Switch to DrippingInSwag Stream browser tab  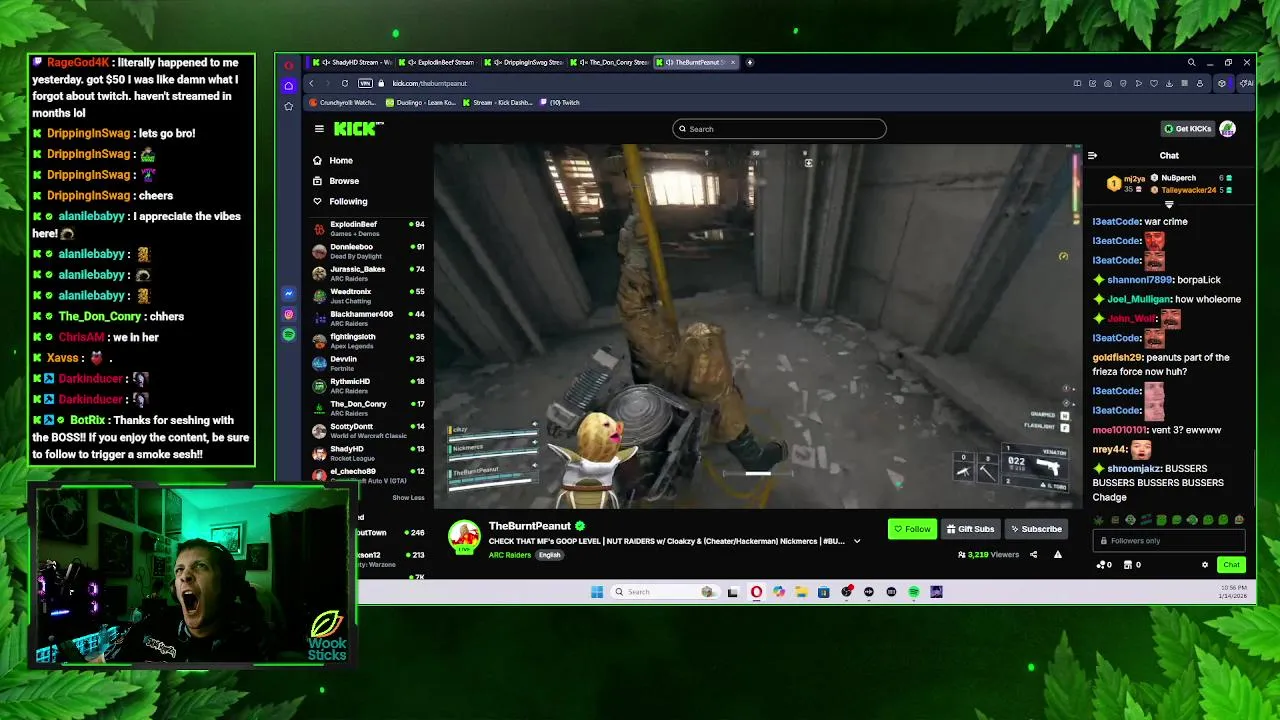point(526,62)
